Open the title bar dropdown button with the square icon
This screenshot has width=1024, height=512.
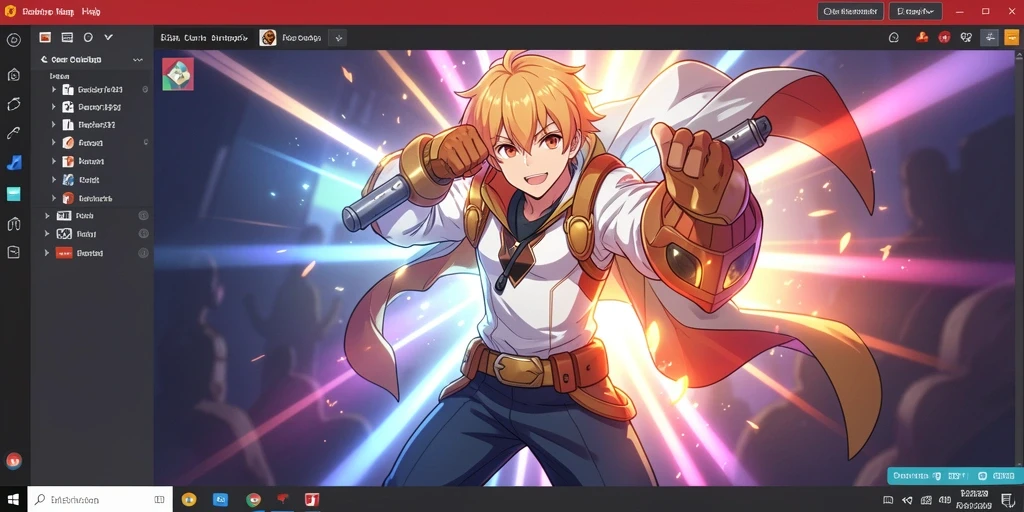coord(916,11)
